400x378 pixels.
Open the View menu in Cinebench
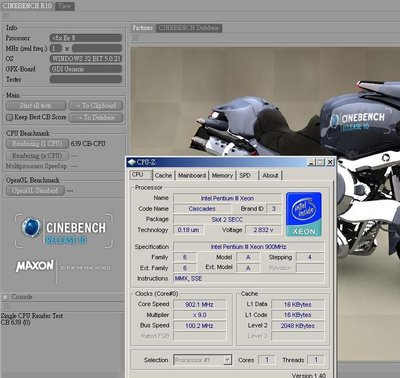click(x=65, y=6)
